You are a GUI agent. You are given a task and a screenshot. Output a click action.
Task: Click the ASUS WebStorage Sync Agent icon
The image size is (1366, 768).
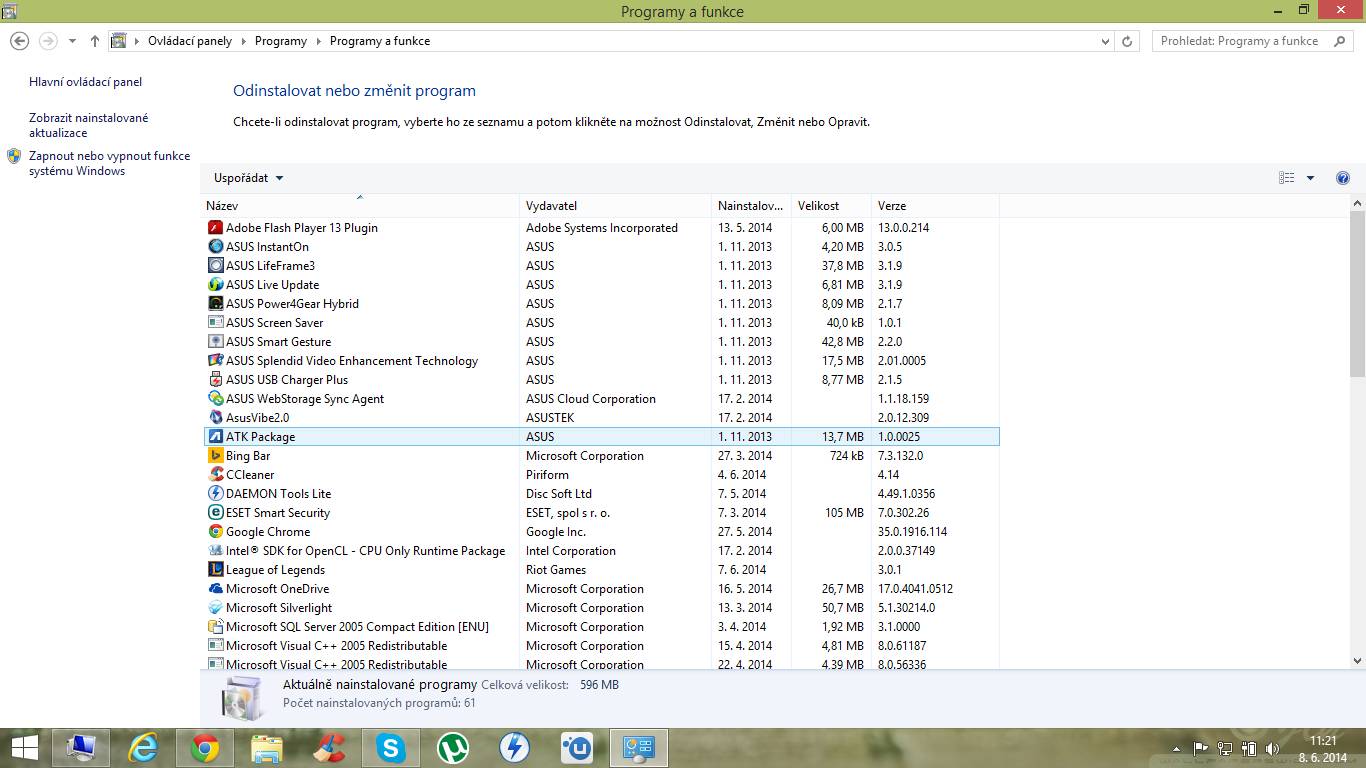click(x=215, y=399)
